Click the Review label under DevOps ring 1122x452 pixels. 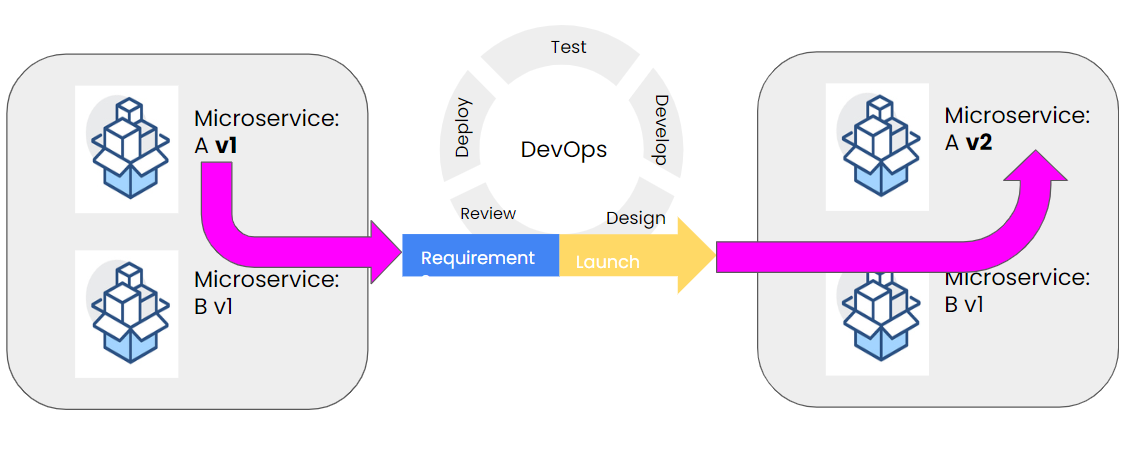488,213
